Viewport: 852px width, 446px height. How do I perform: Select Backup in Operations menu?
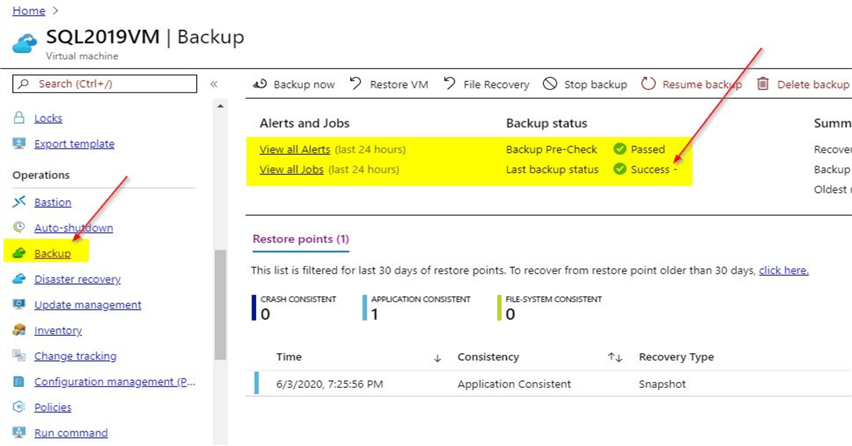pos(52,254)
